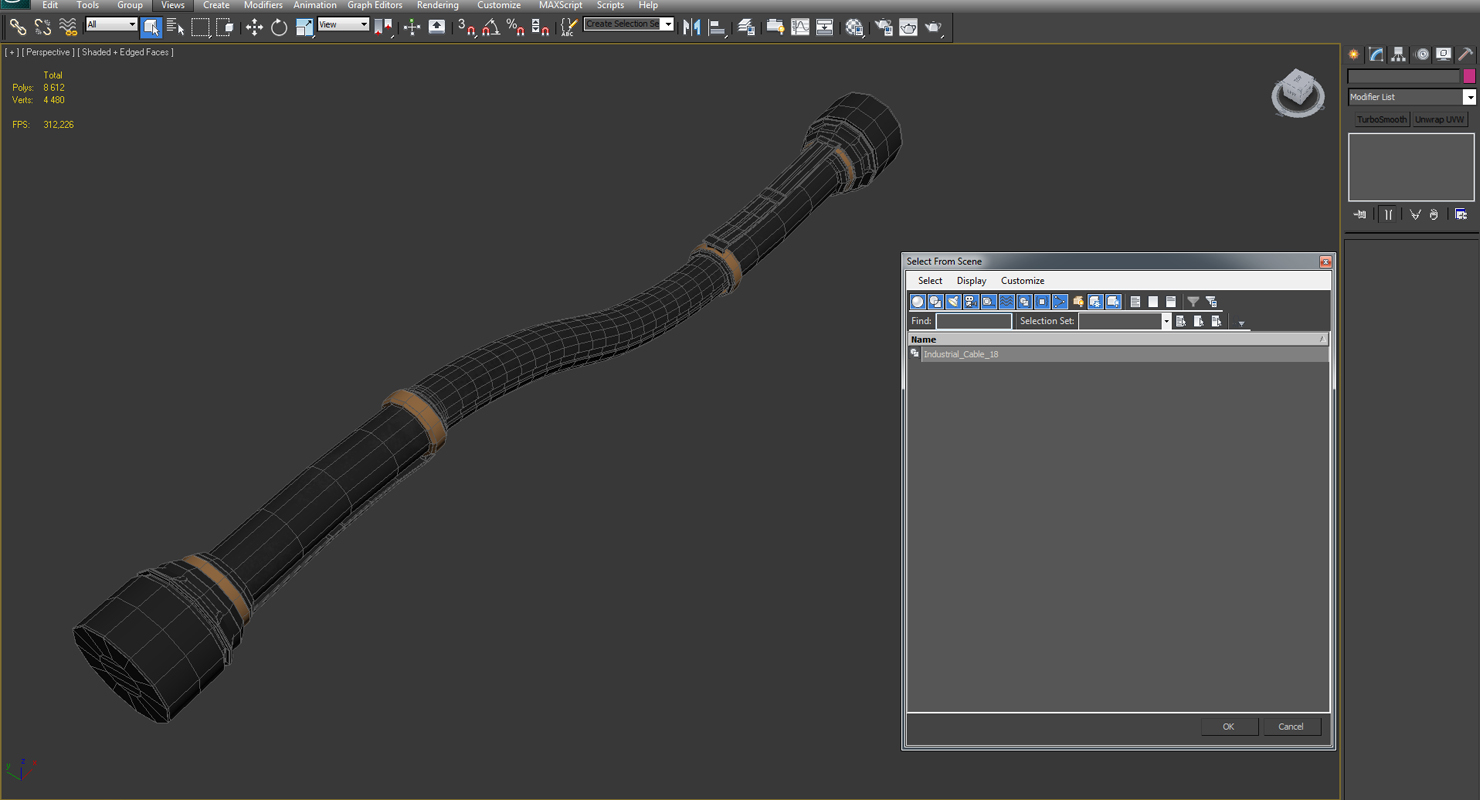Screen dimensions: 1480x800
Task: Switch to the Create command panel tab
Action: pyautogui.click(x=1354, y=55)
